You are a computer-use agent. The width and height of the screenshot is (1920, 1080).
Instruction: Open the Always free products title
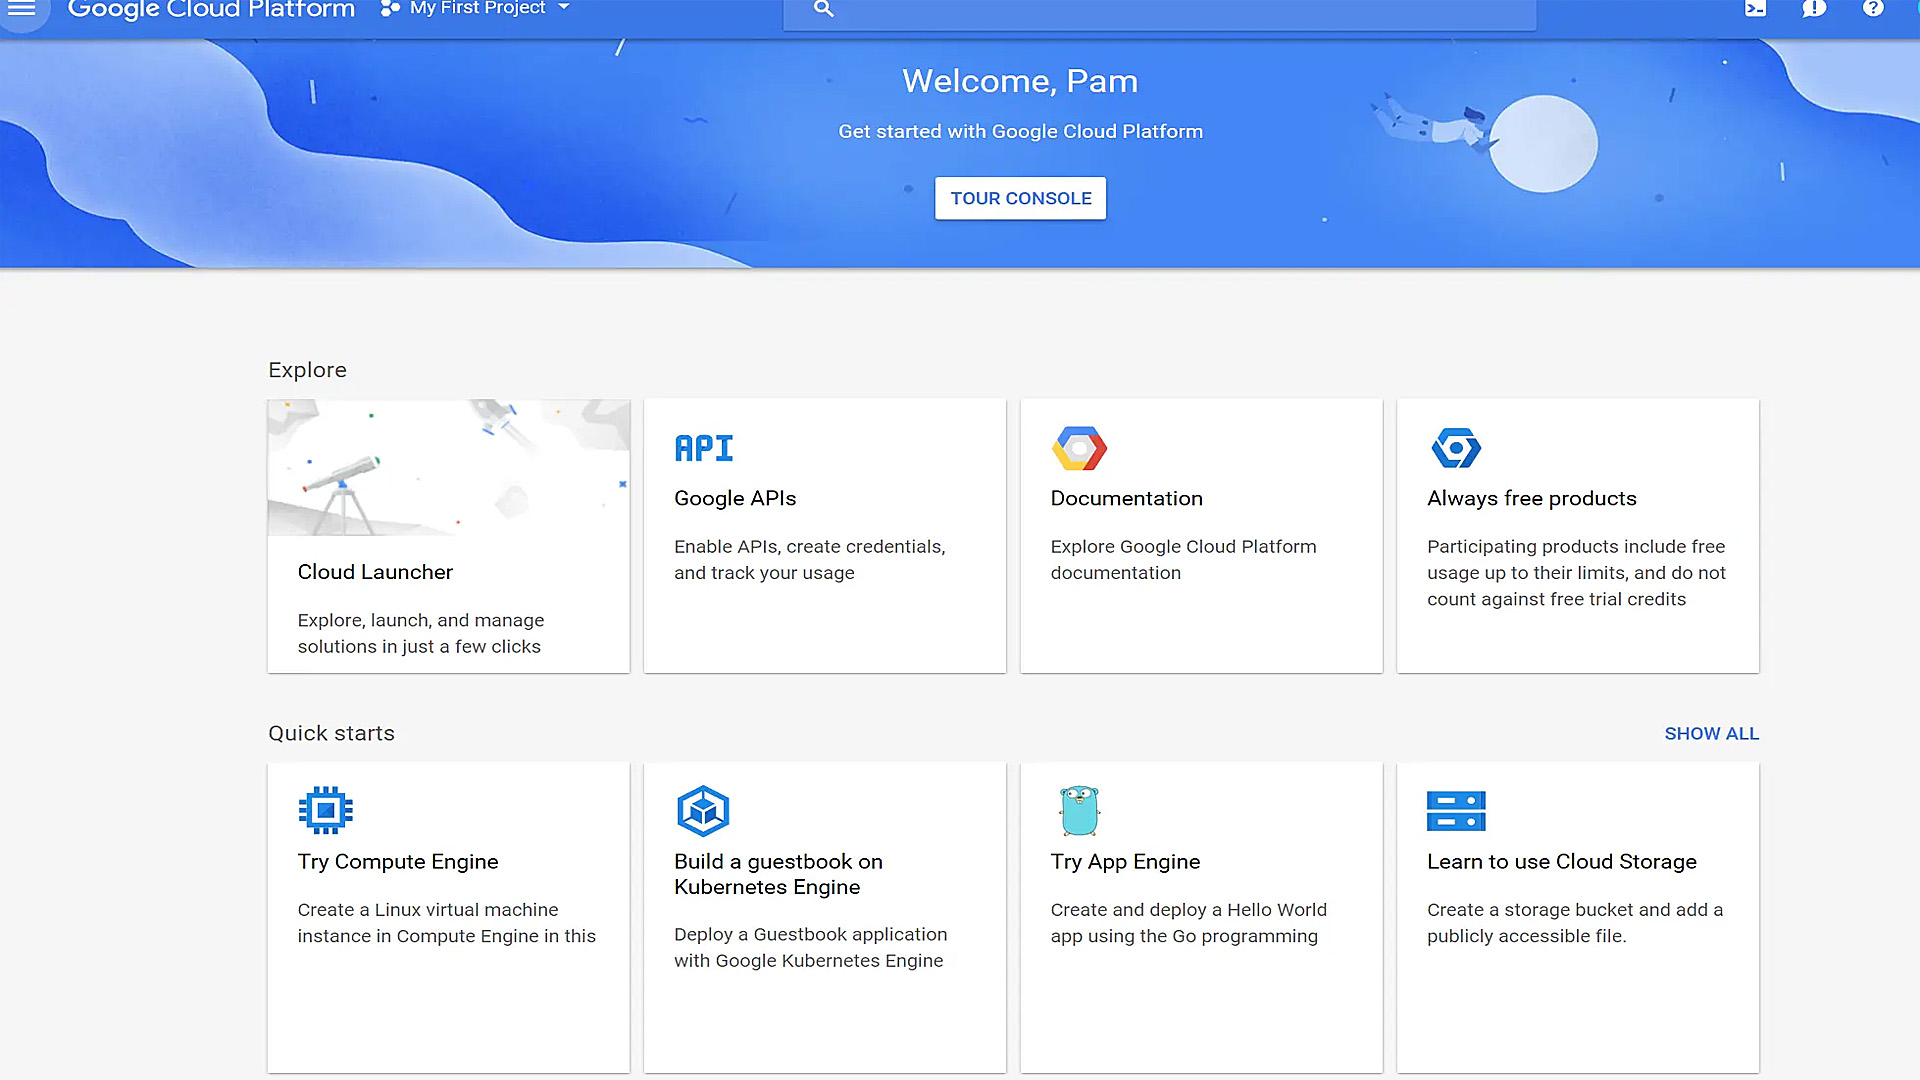1531,498
